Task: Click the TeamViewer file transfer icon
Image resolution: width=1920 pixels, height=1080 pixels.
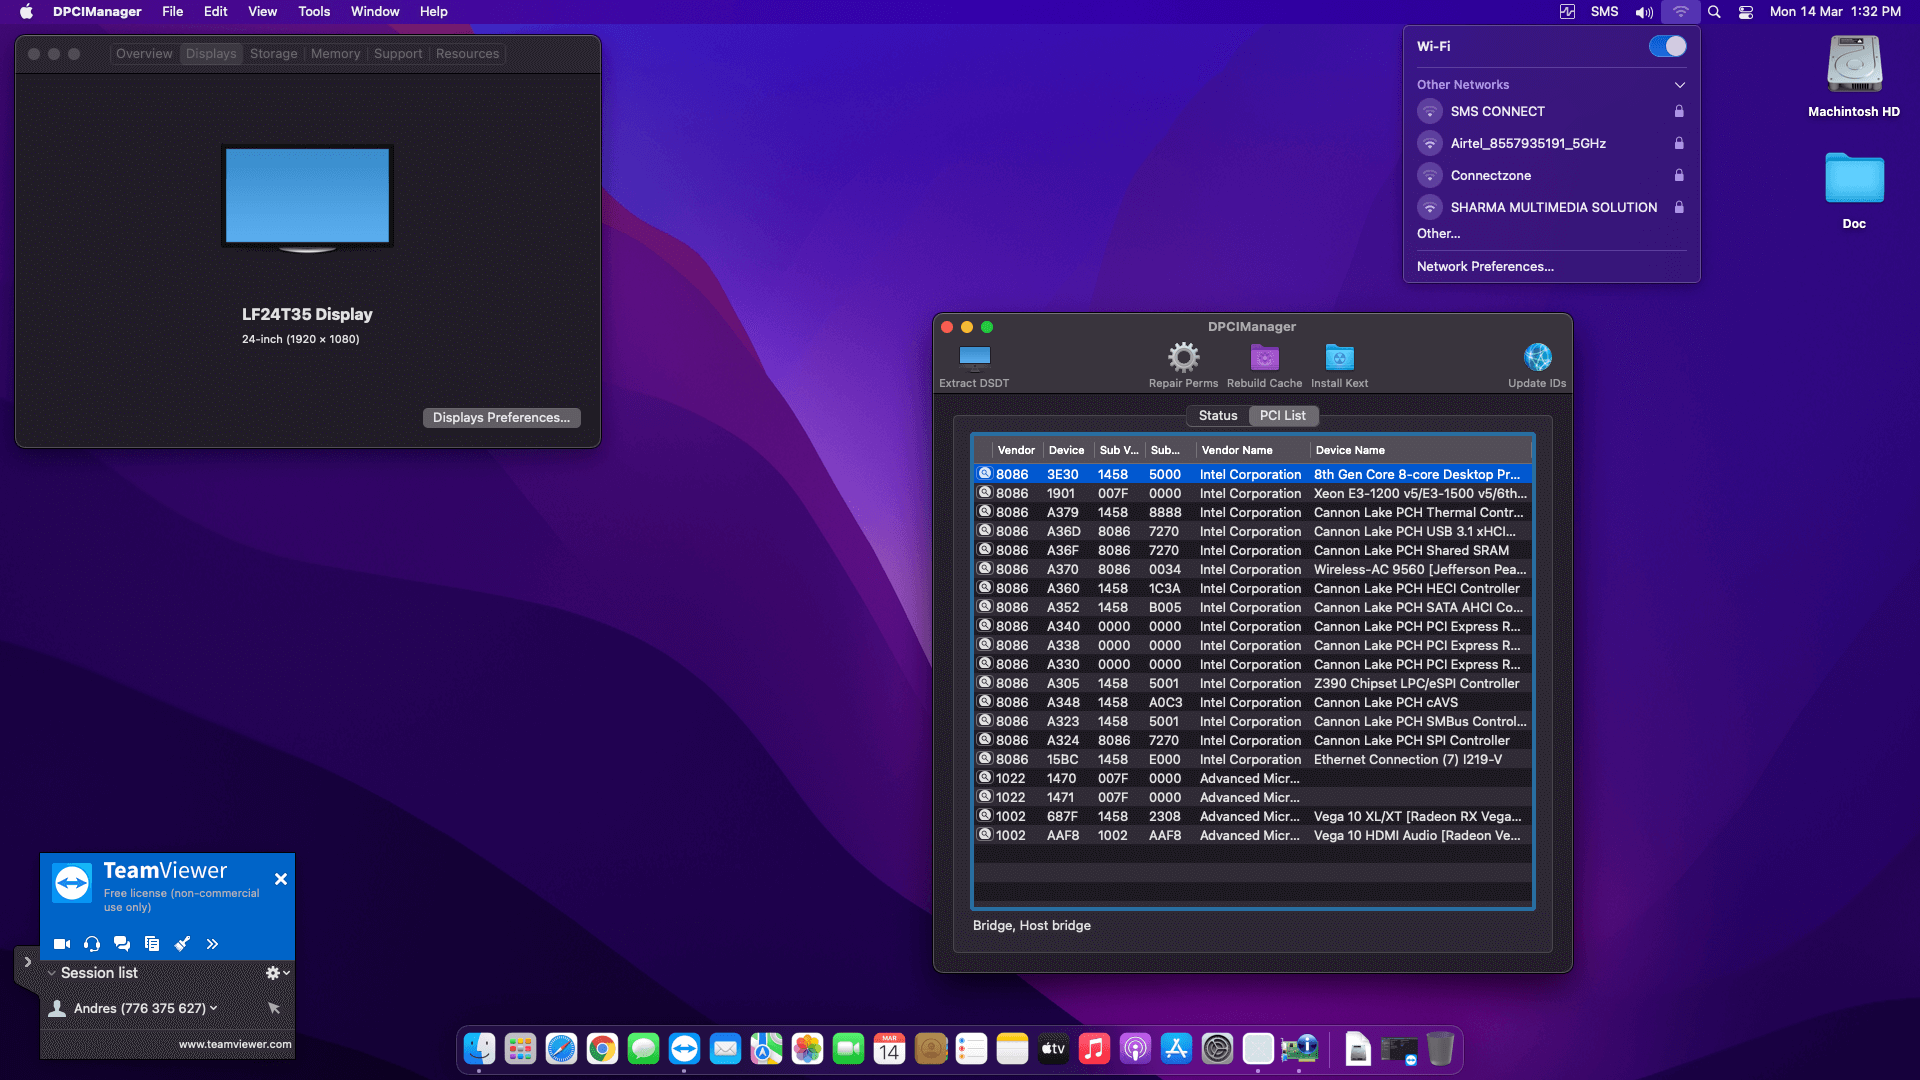Action: (x=152, y=943)
